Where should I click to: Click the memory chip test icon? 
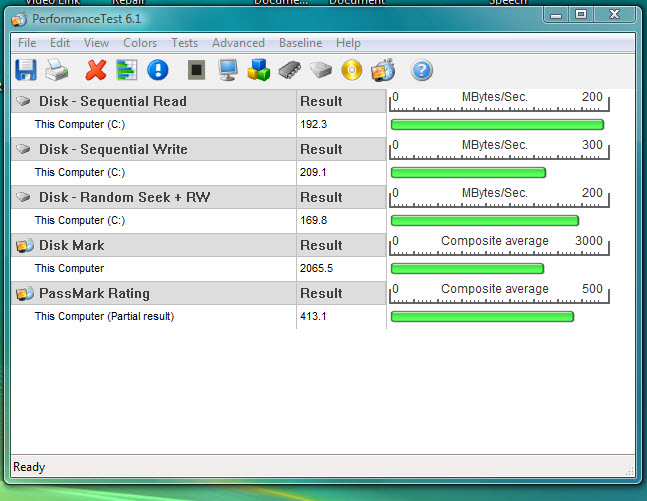pyautogui.click(x=290, y=70)
